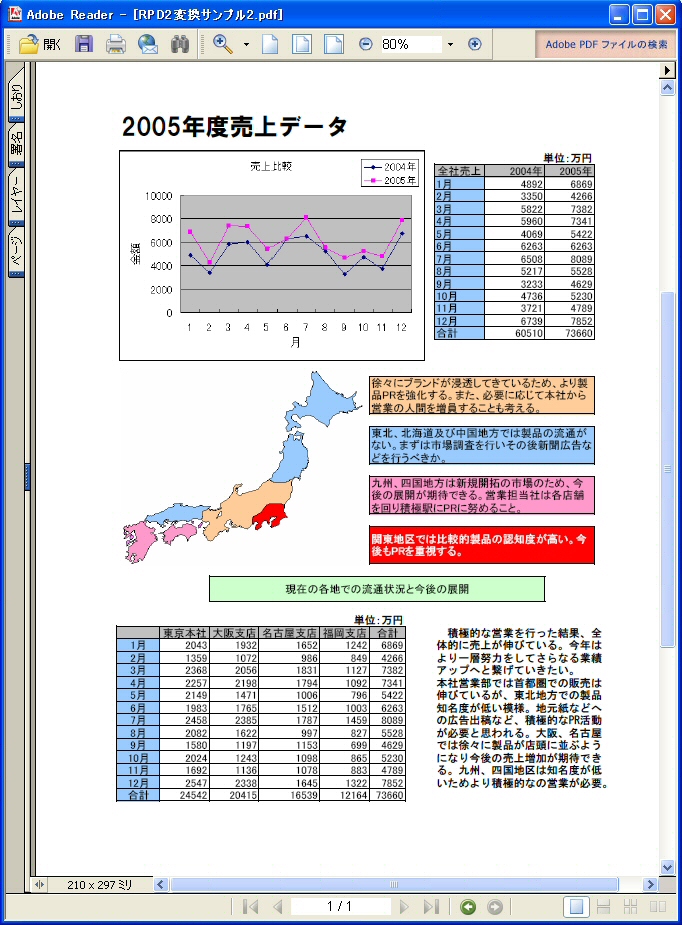Save a copy via the floppy disk icon
The width and height of the screenshot is (682, 925).
[x=84, y=44]
